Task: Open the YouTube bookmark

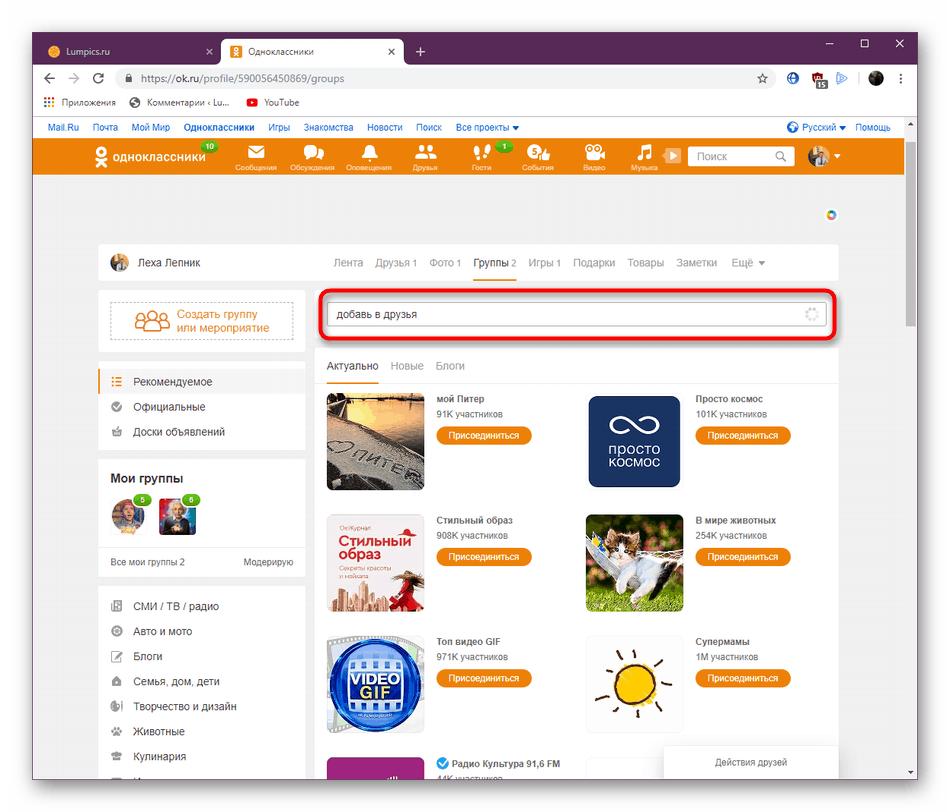Action: (273, 102)
